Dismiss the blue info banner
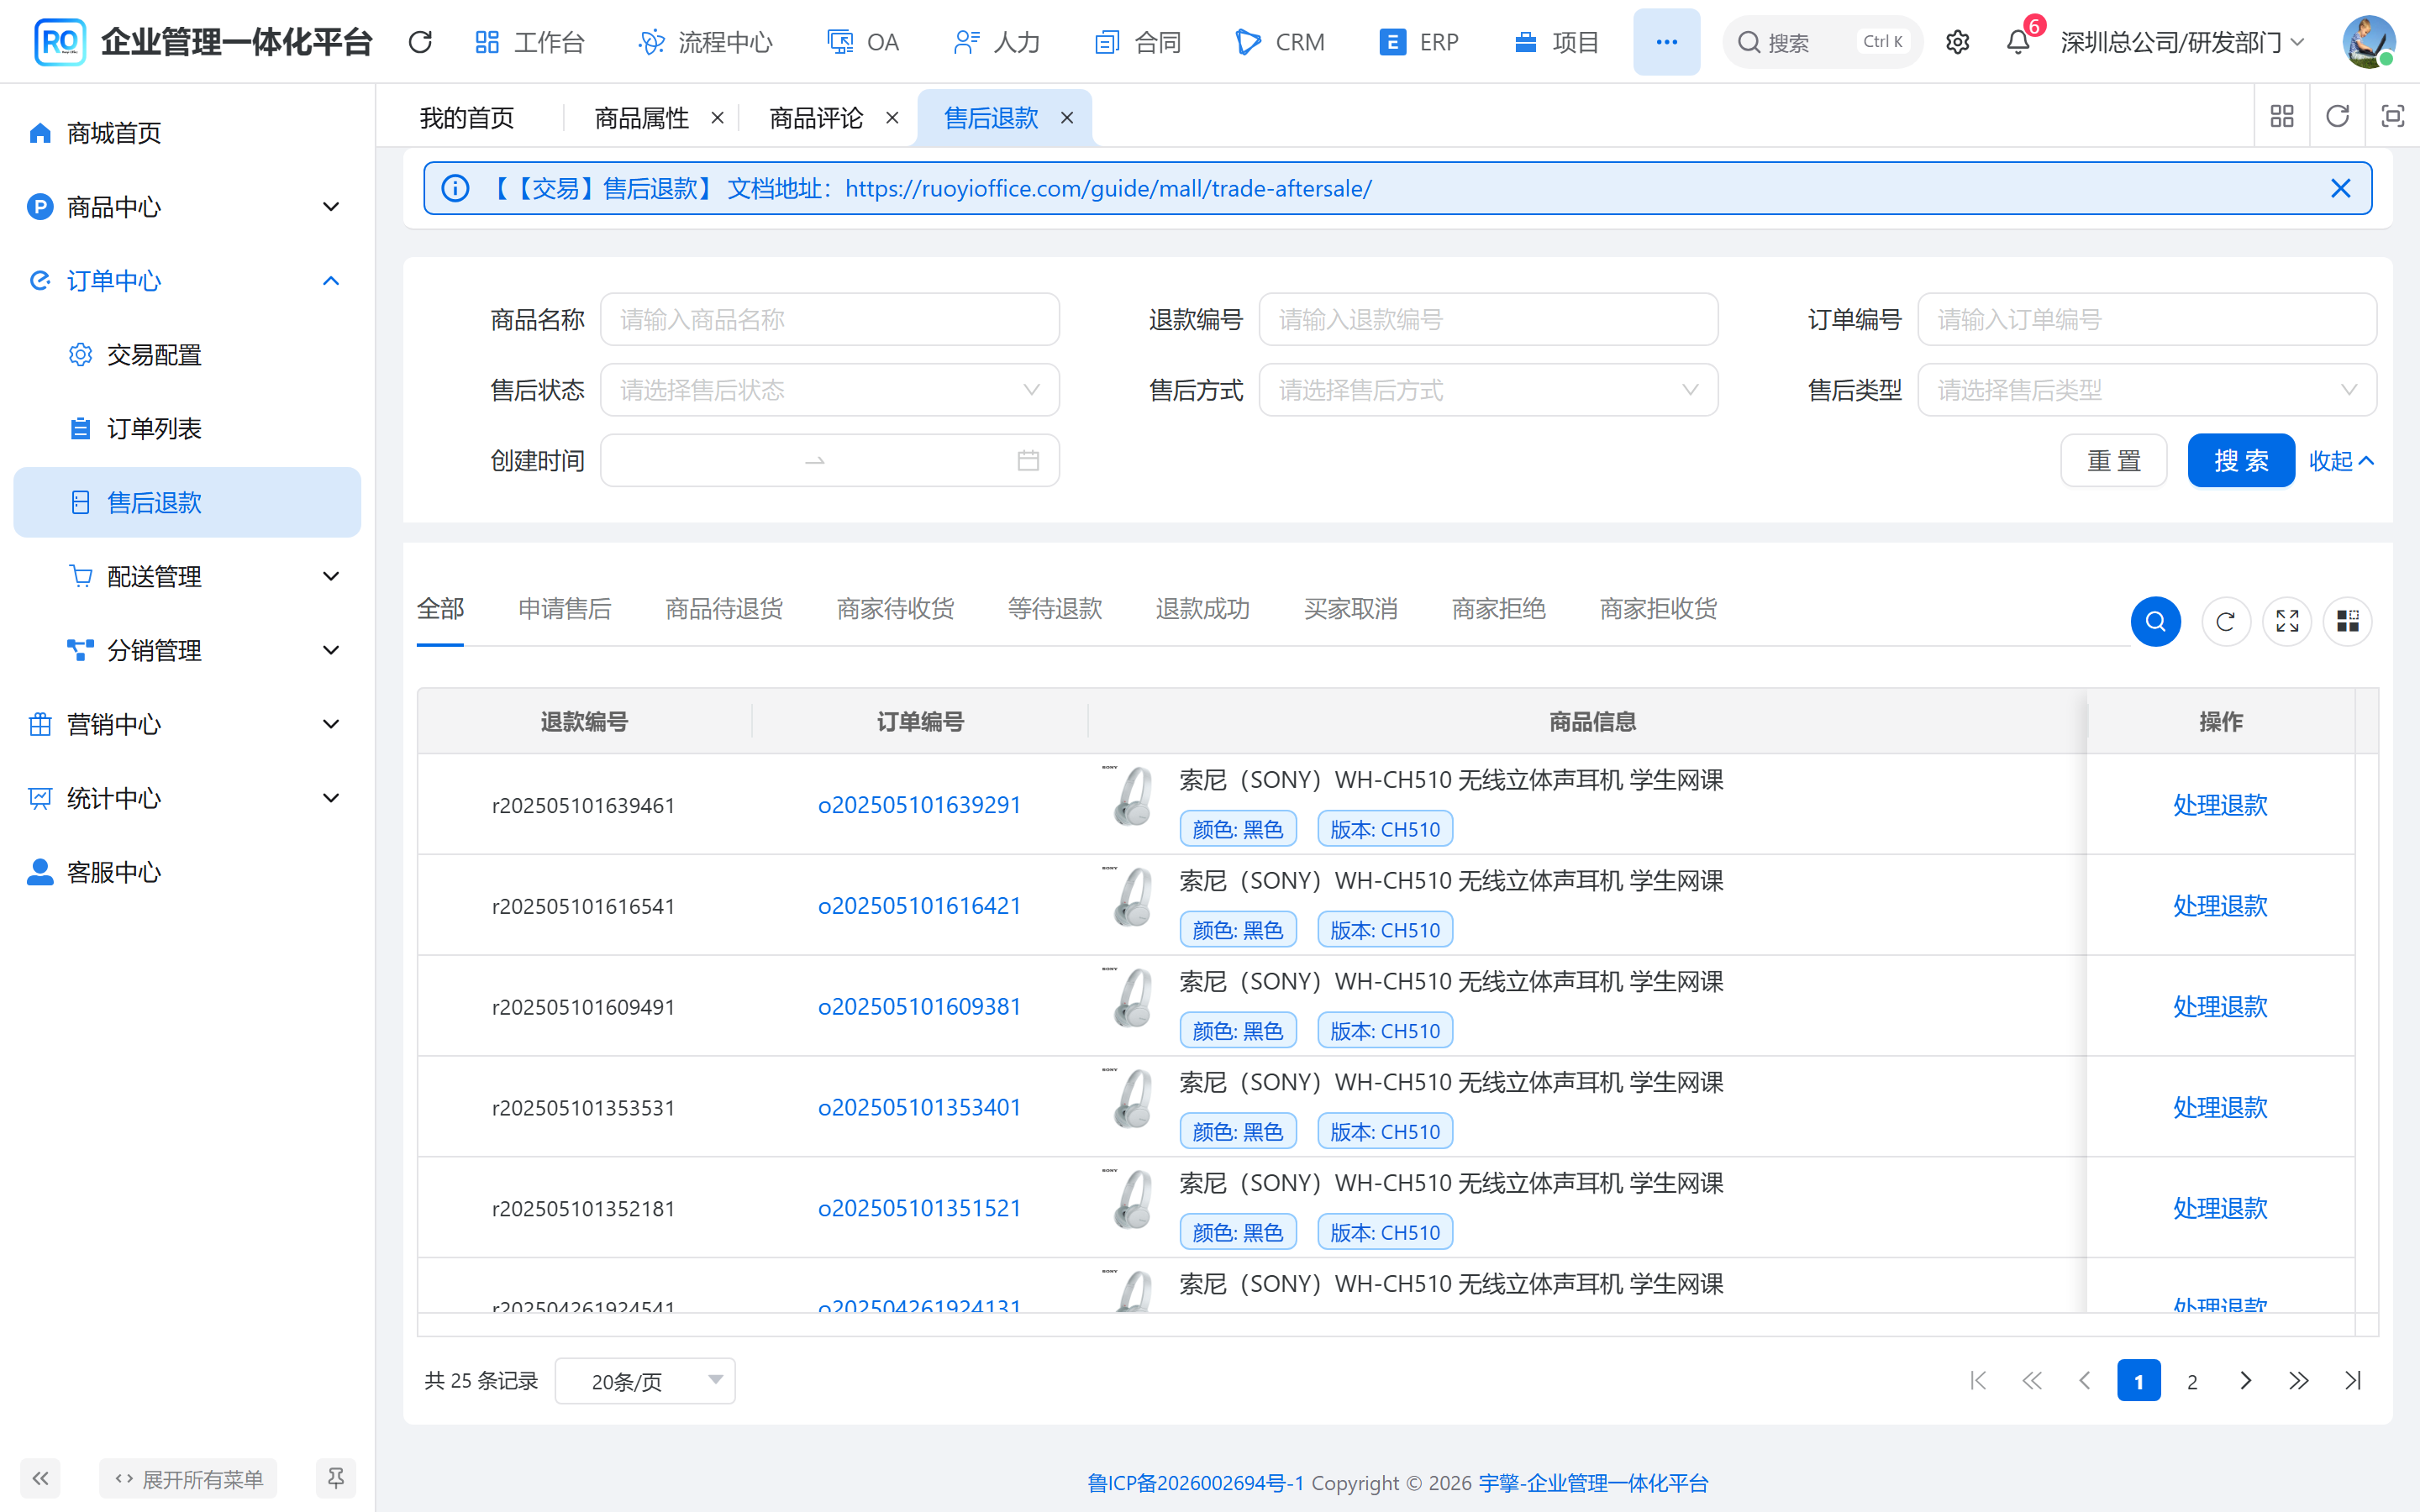 point(2340,188)
